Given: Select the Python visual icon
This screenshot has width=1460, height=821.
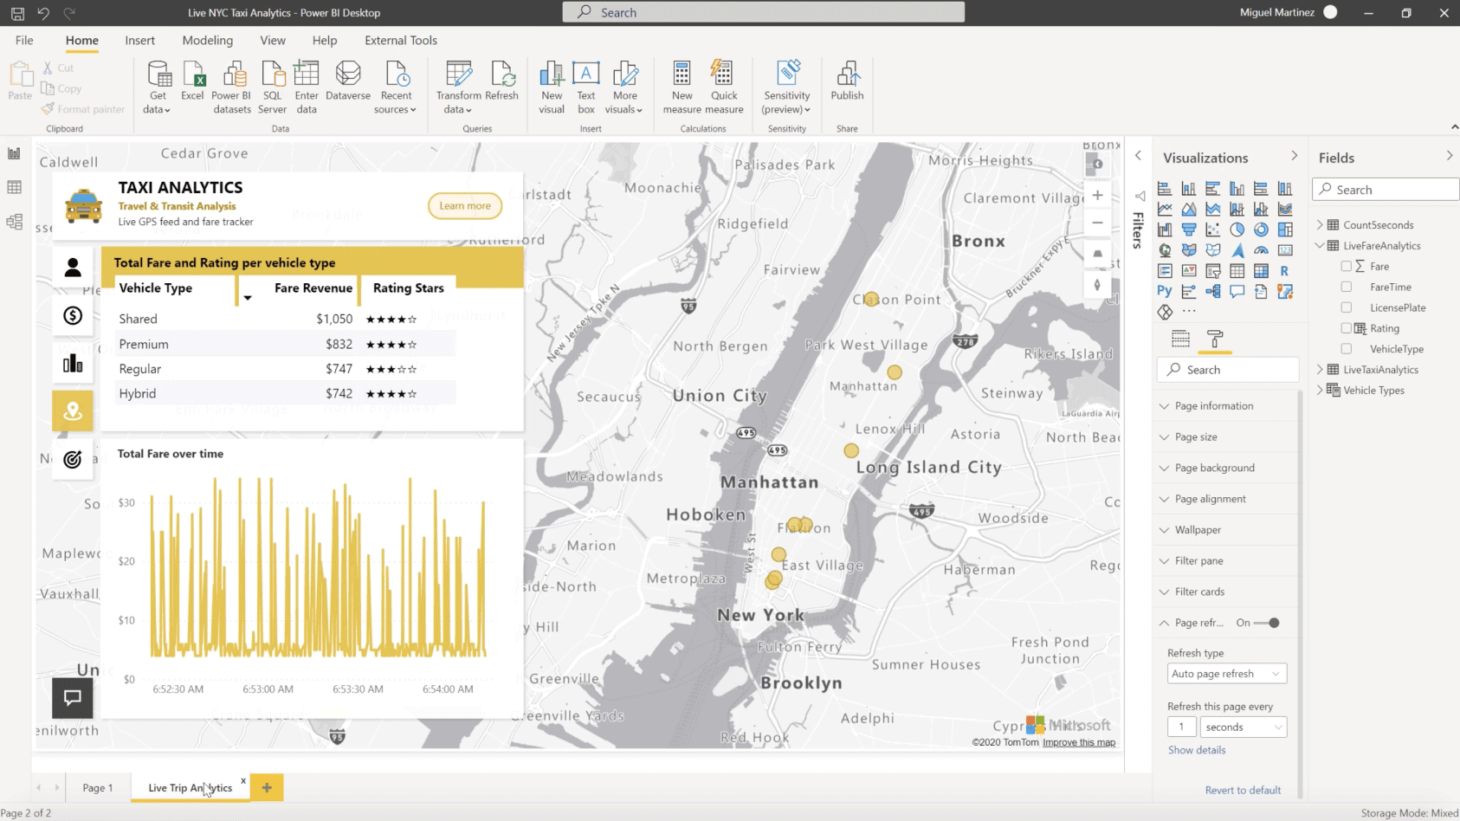Looking at the screenshot, I should pyautogui.click(x=1164, y=291).
